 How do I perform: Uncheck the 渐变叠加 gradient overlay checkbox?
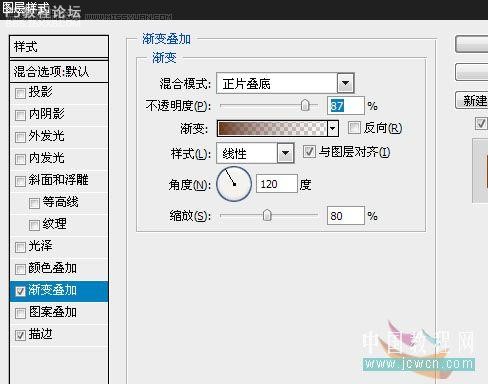tap(20, 291)
